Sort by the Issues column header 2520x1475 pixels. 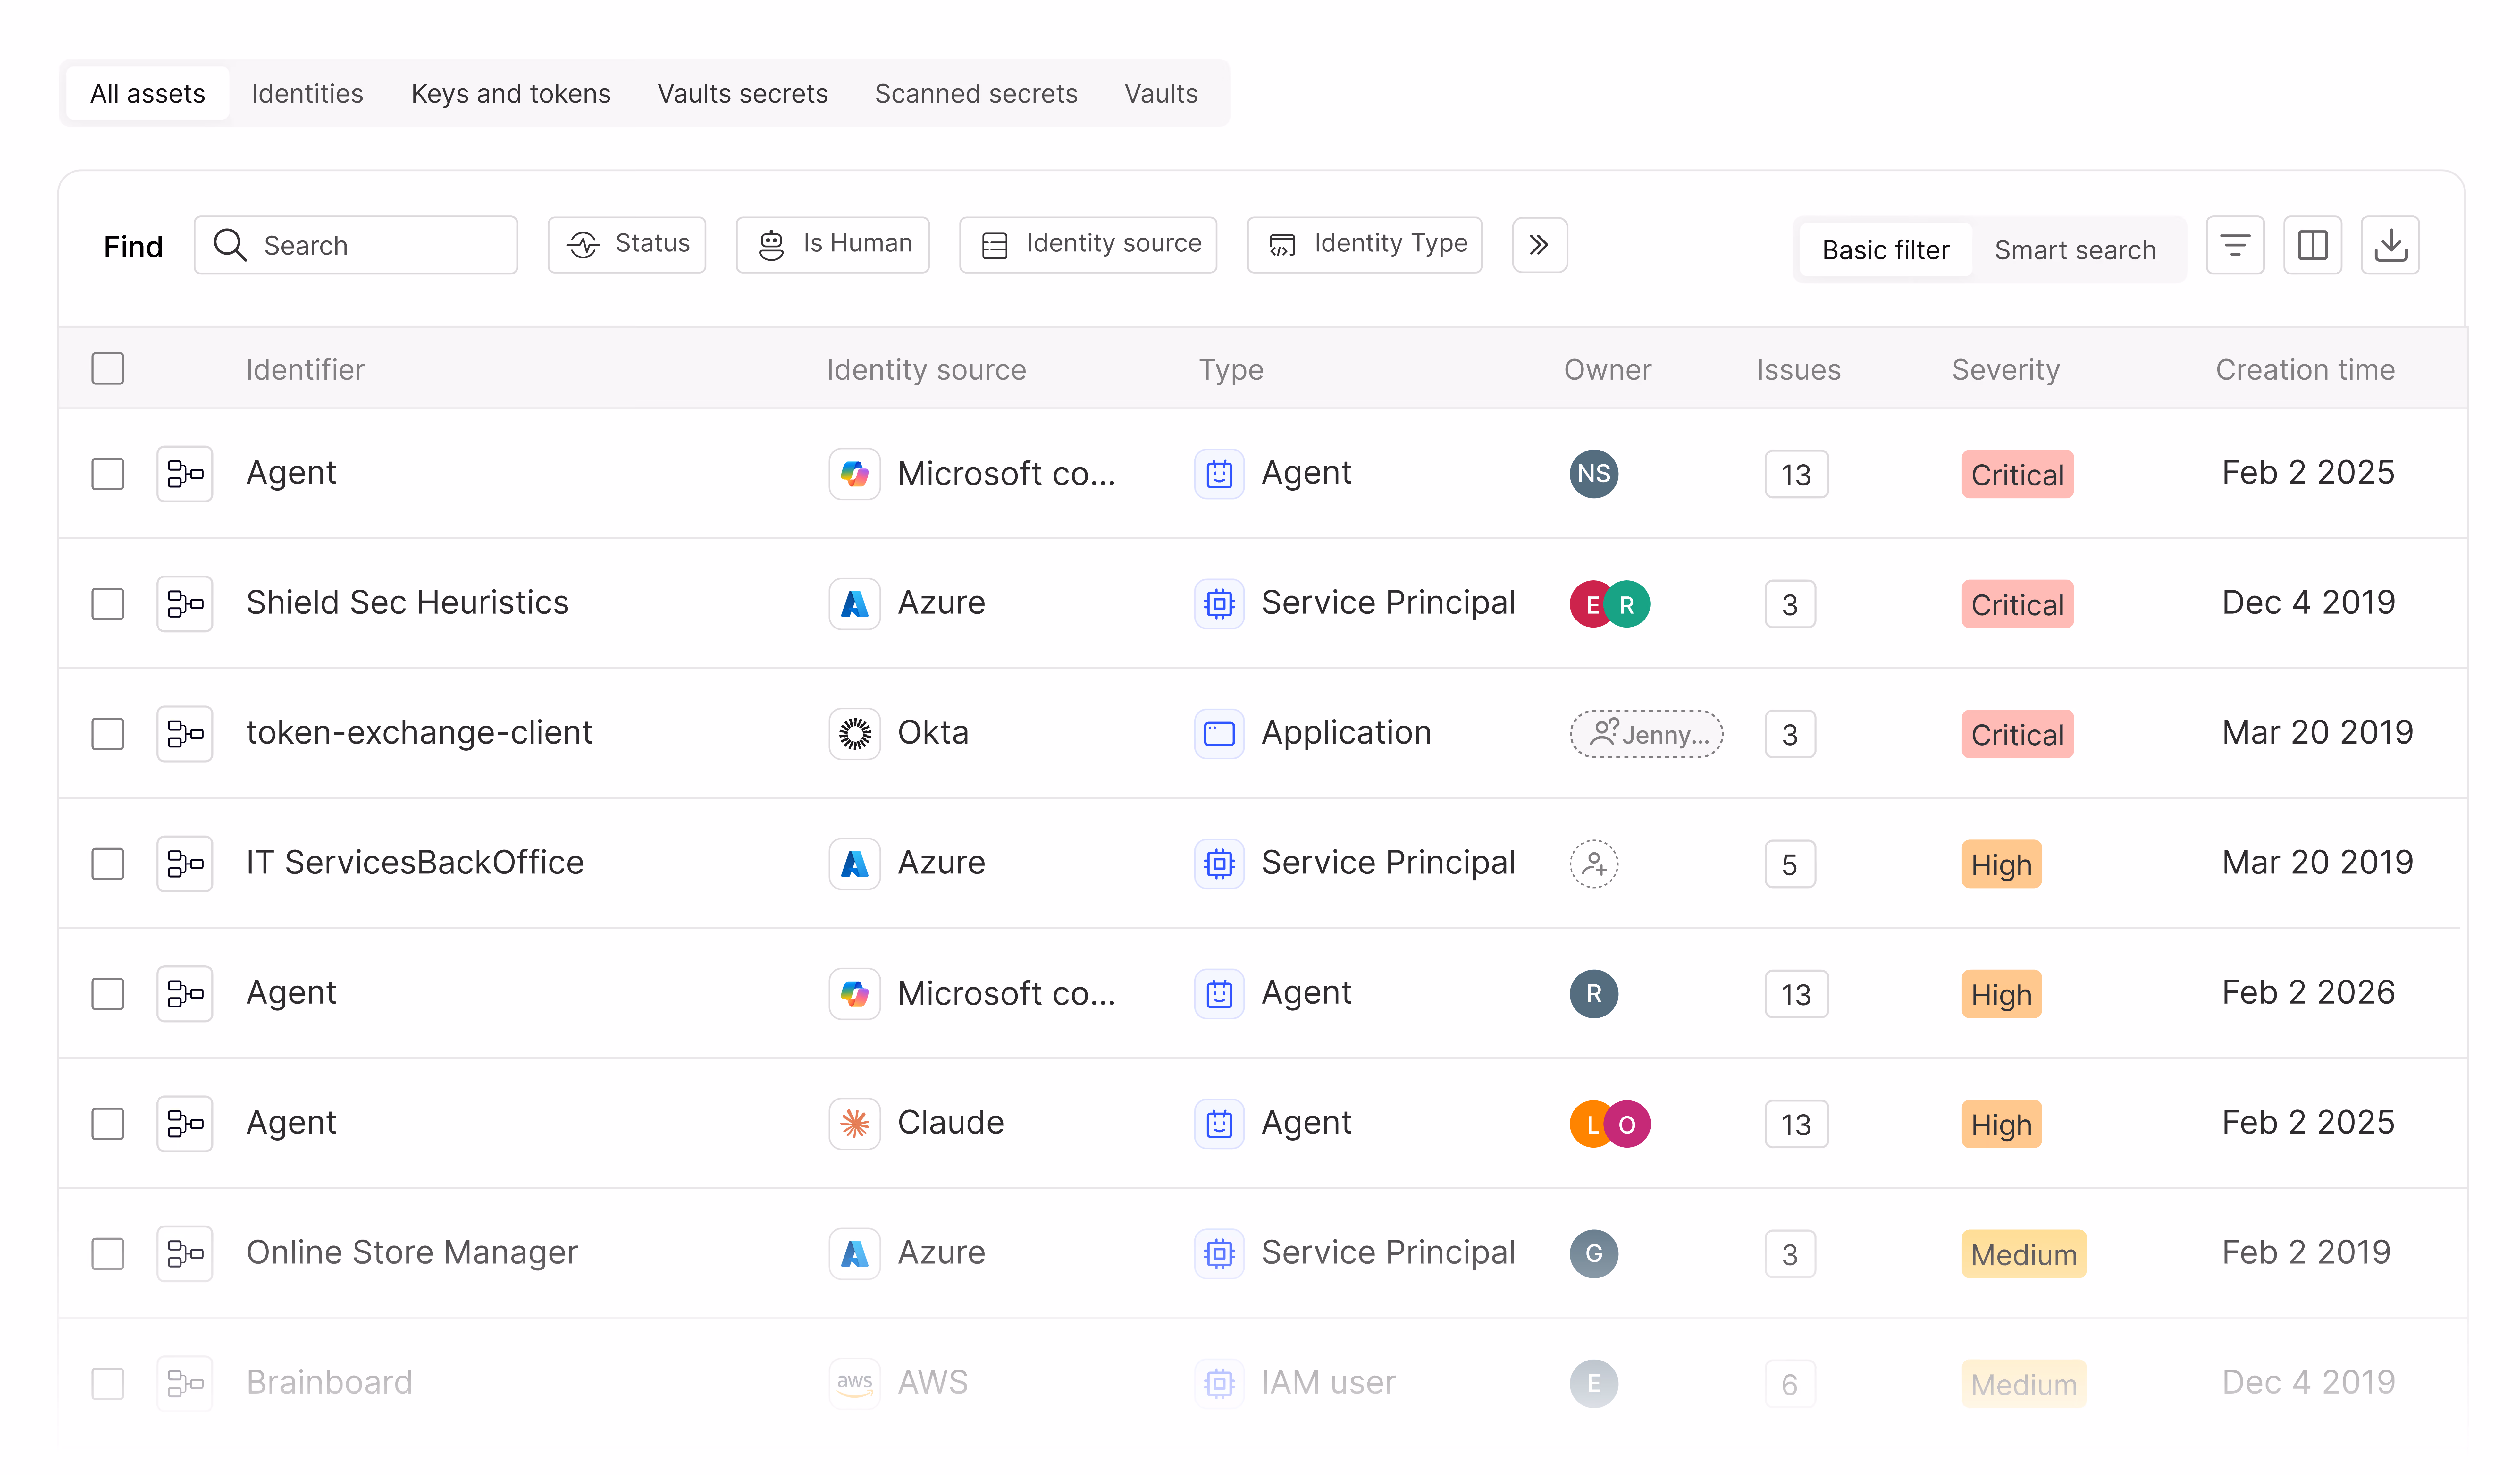pos(1799,370)
